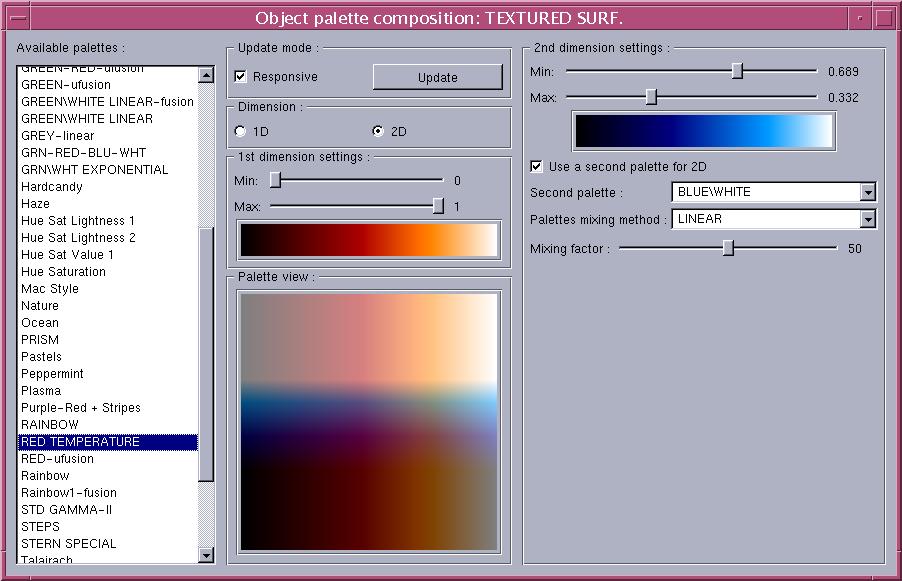Click the blue gradient preview strip

[703, 129]
